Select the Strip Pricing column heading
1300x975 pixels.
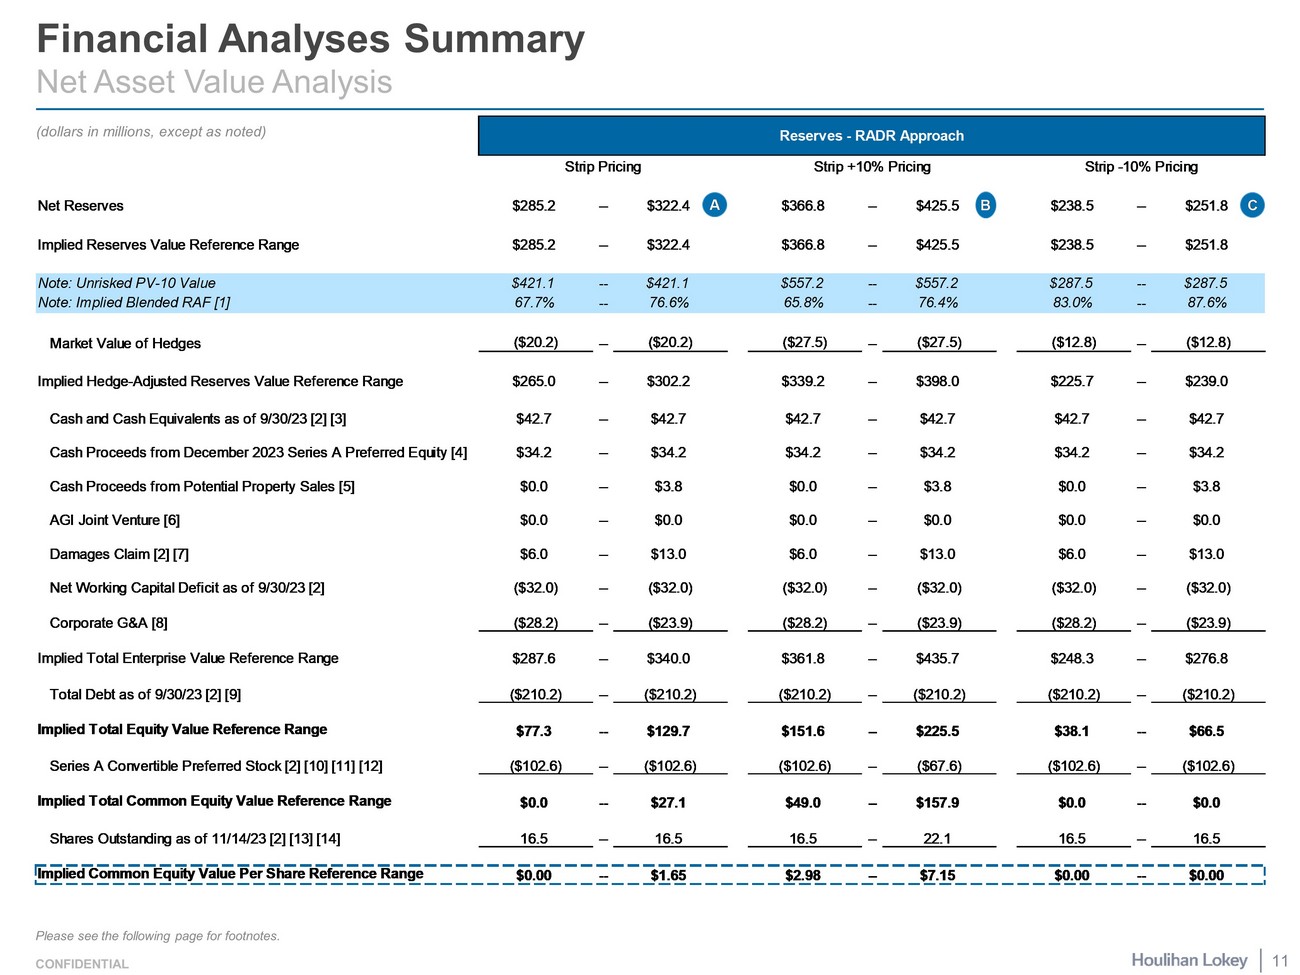click(x=602, y=167)
